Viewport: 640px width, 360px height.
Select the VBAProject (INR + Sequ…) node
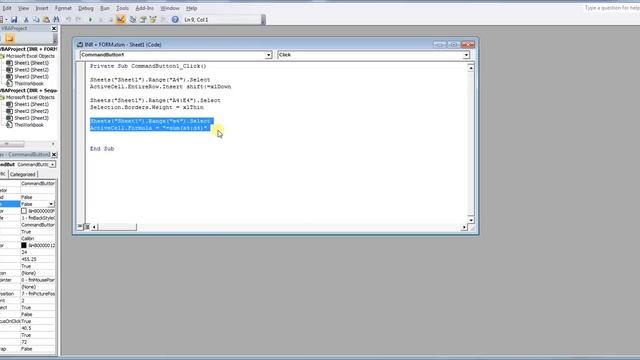pyautogui.click(x=29, y=90)
